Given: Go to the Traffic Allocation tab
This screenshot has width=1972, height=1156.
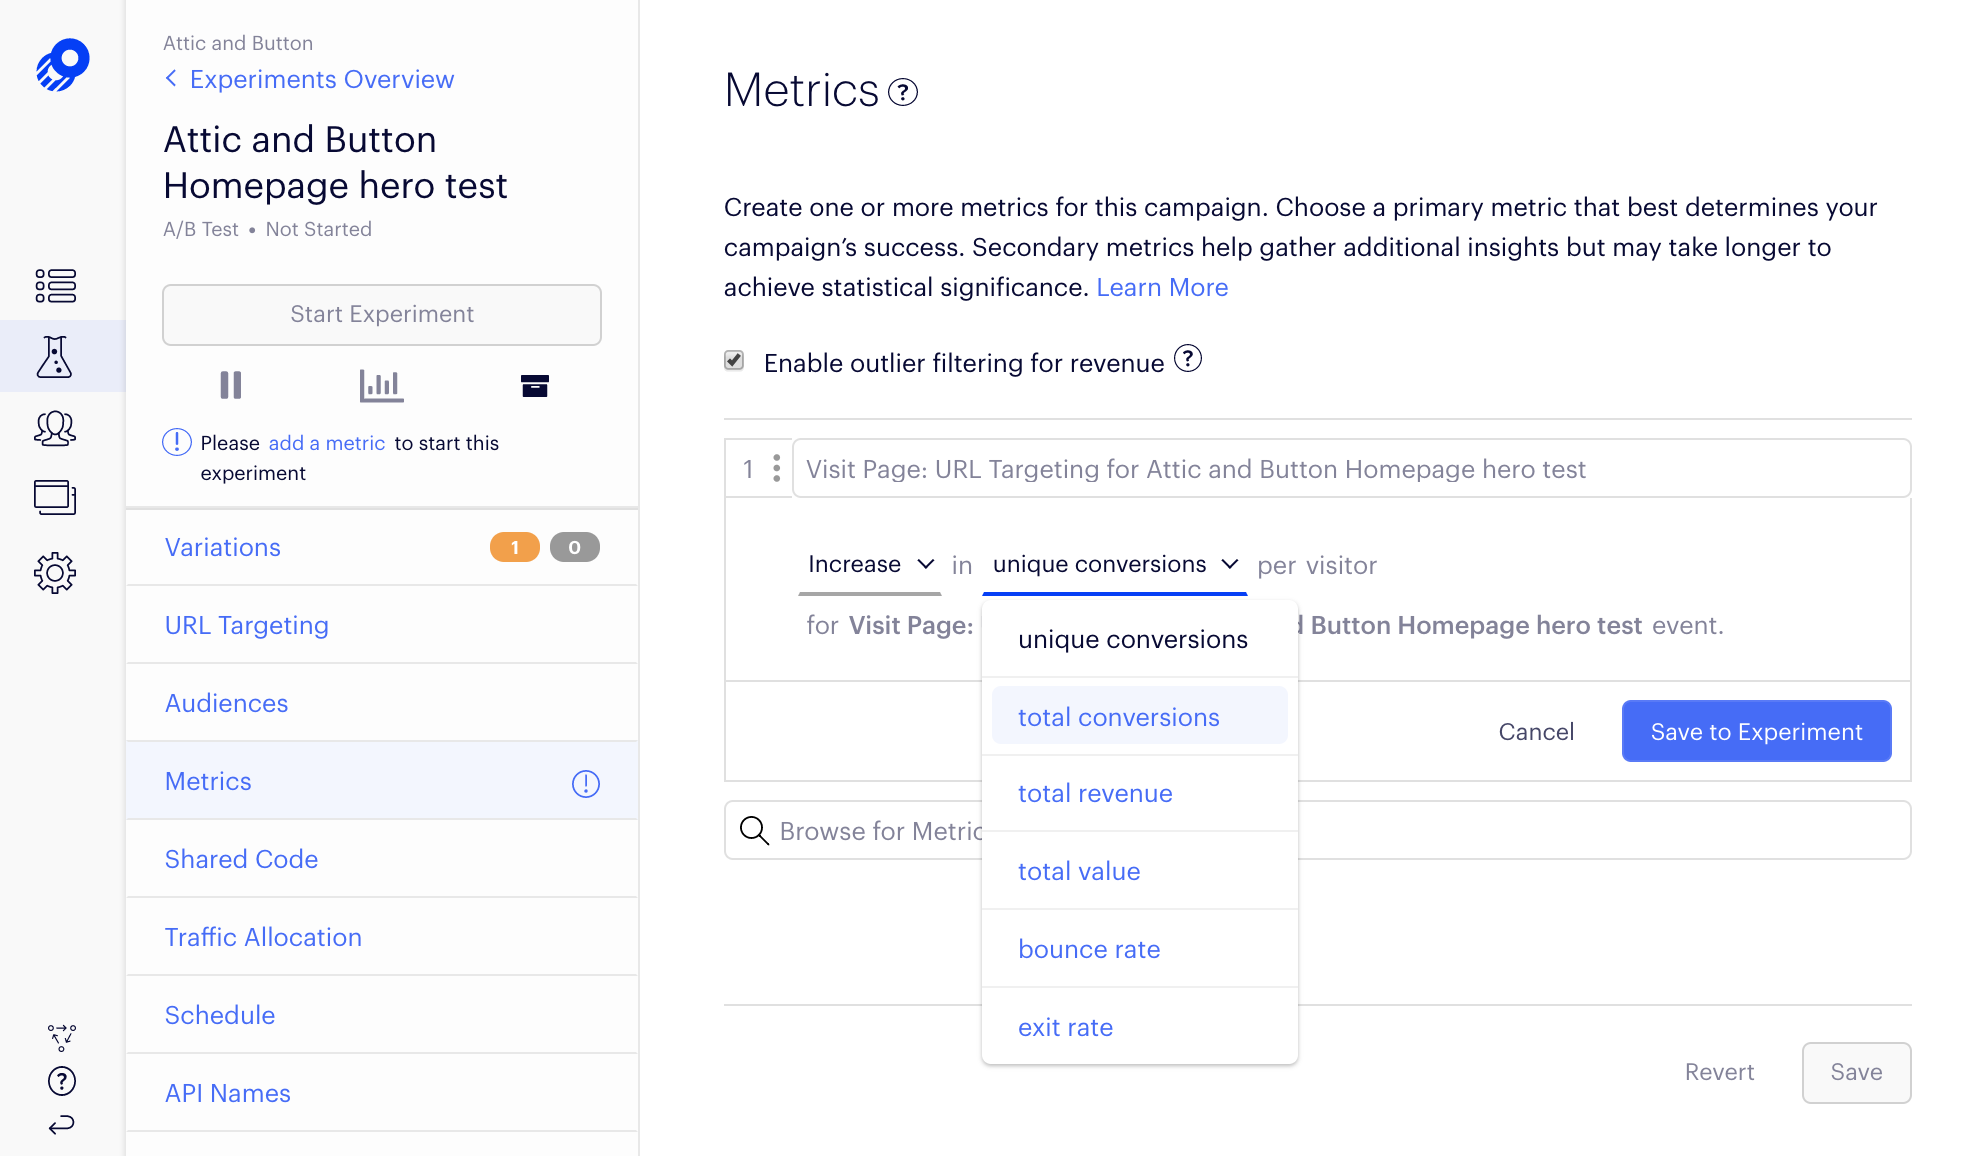Looking at the screenshot, I should pos(263,937).
